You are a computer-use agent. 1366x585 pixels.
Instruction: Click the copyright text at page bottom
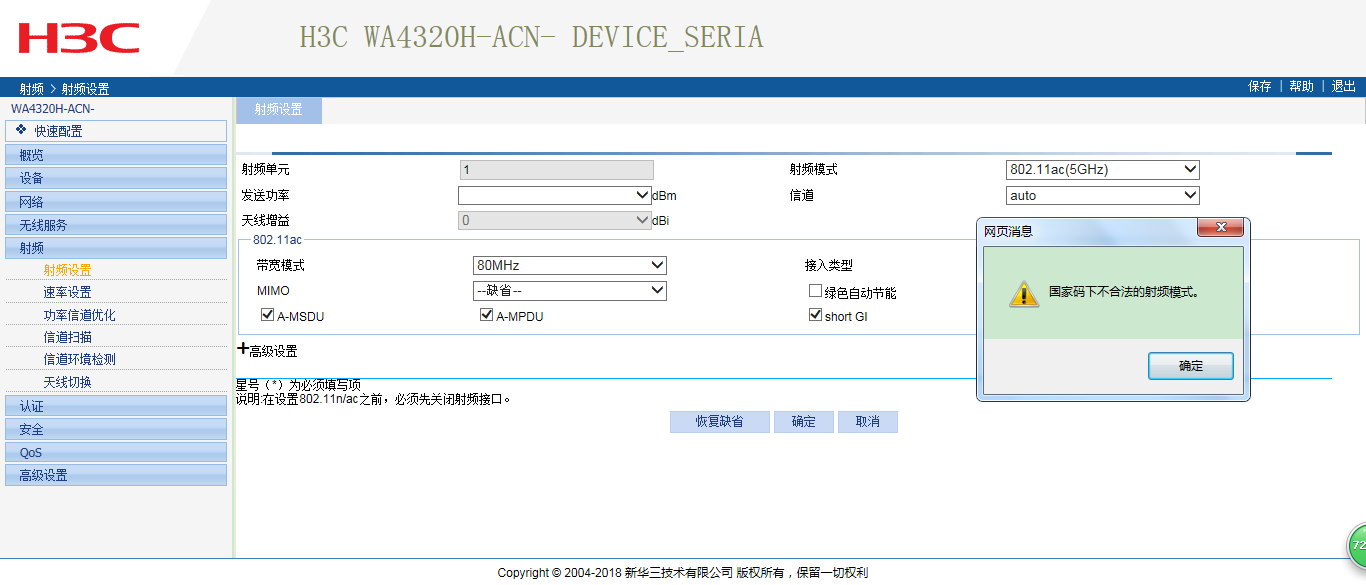pyautogui.click(x=683, y=573)
